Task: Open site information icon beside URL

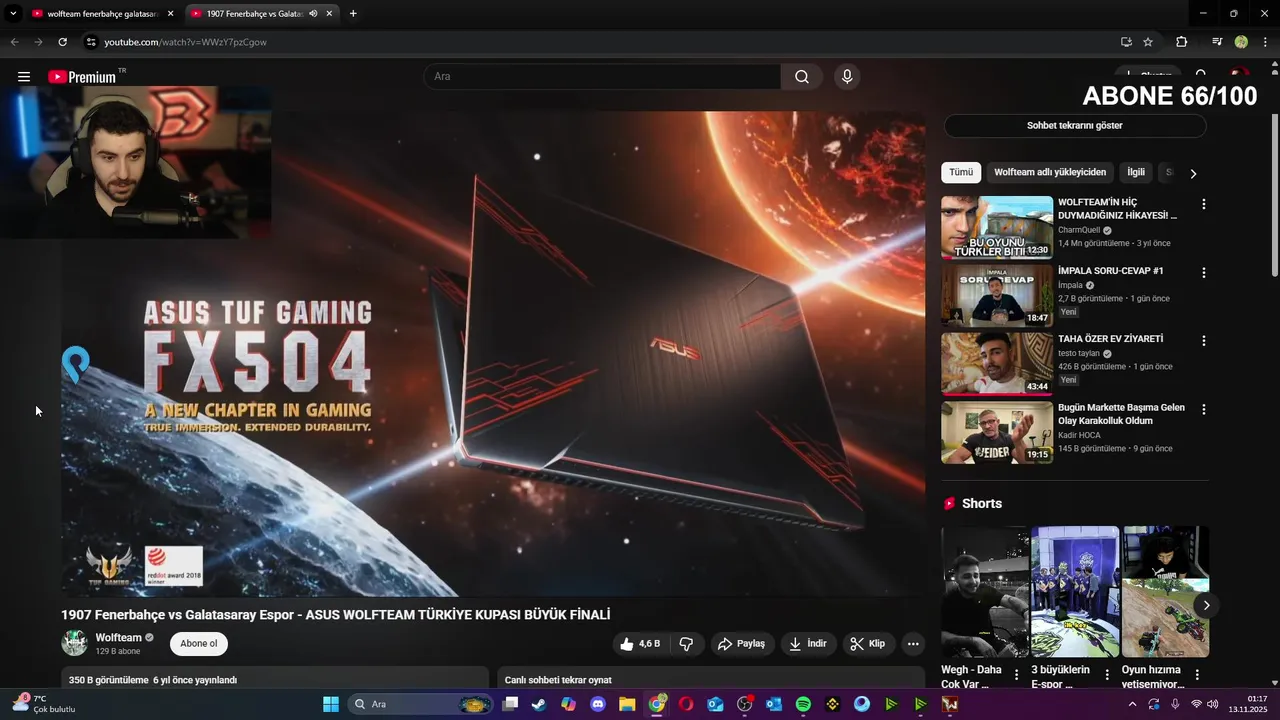Action: pyautogui.click(x=91, y=42)
